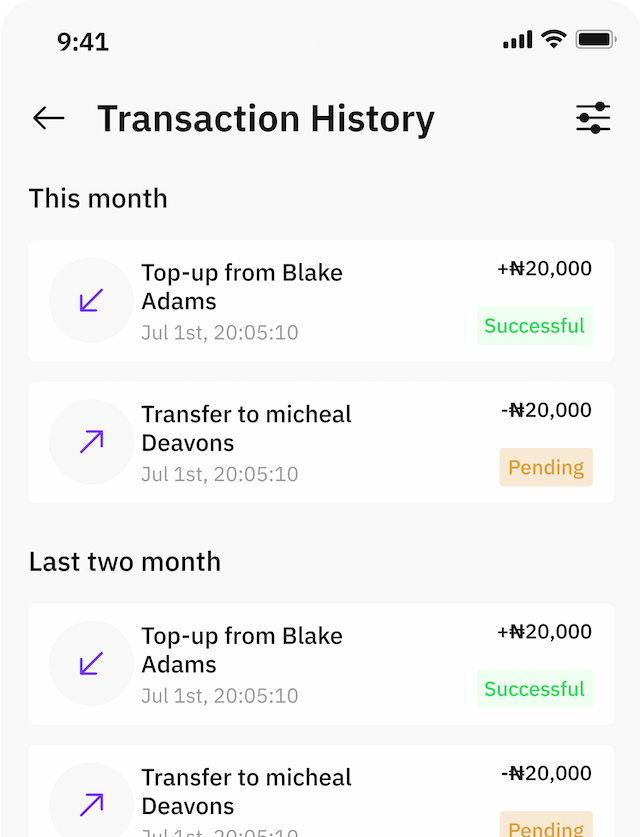The width and height of the screenshot is (640, 837).
Task: Tap the +₦20,000 amount in This month
Action: click(544, 269)
